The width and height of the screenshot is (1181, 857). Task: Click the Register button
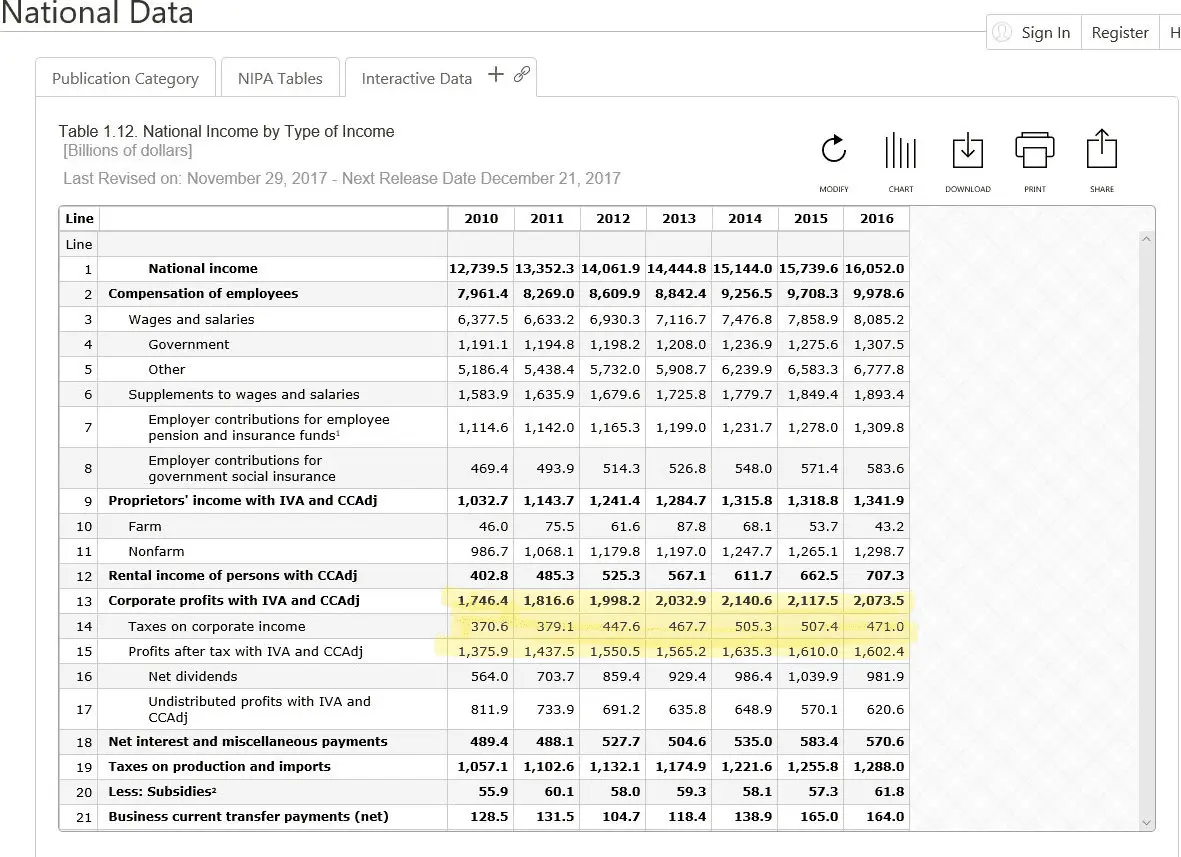tap(1120, 33)
